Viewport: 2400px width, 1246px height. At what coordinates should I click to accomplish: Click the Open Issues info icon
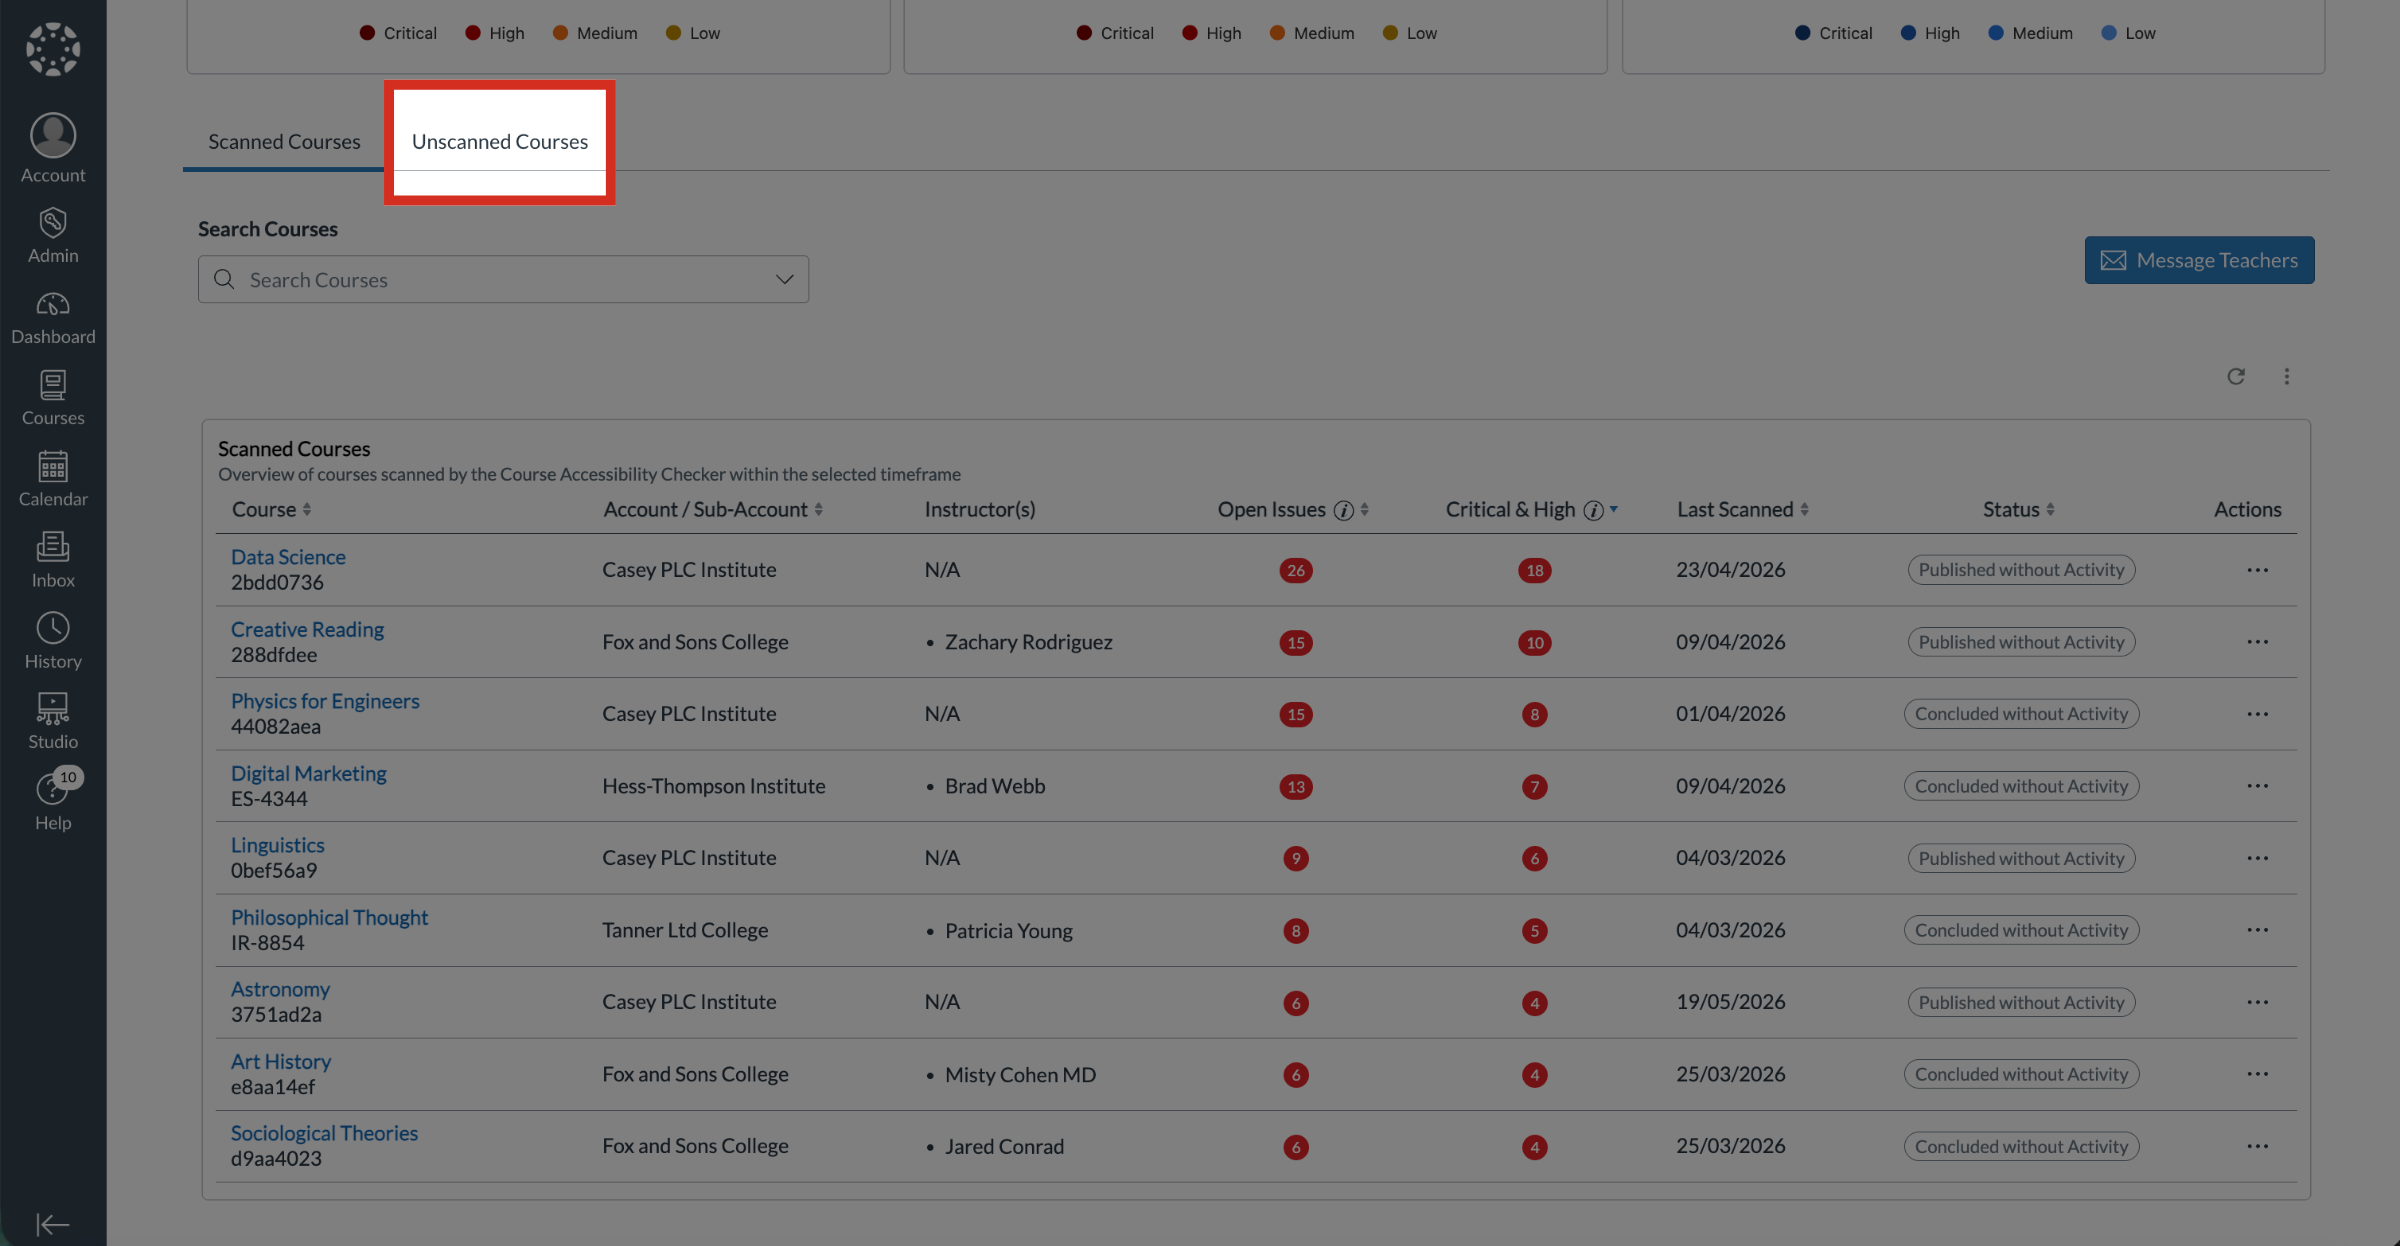(x=1344, y=511)
